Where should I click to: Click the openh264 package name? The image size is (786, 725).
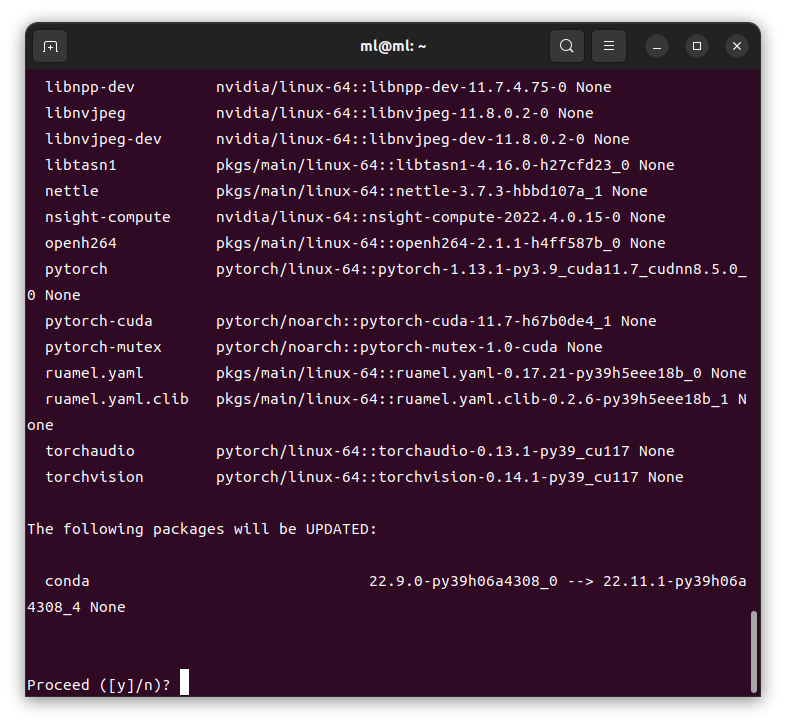[81, 243]
